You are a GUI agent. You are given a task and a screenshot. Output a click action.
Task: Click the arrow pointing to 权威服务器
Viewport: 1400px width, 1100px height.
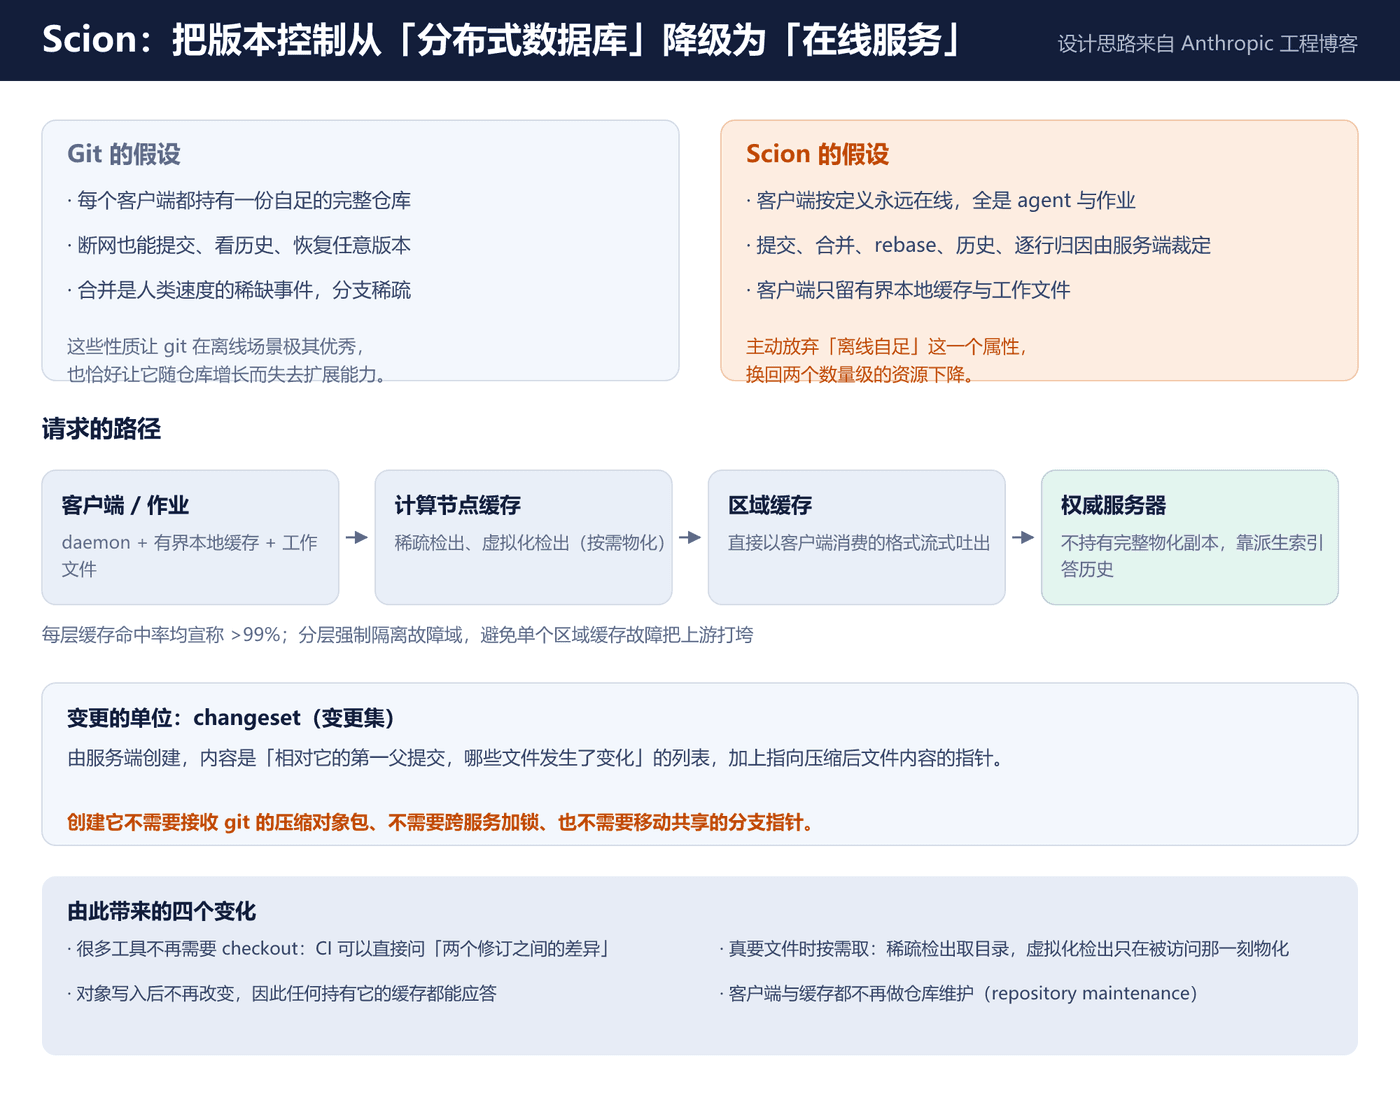(x=1023, y=537)
